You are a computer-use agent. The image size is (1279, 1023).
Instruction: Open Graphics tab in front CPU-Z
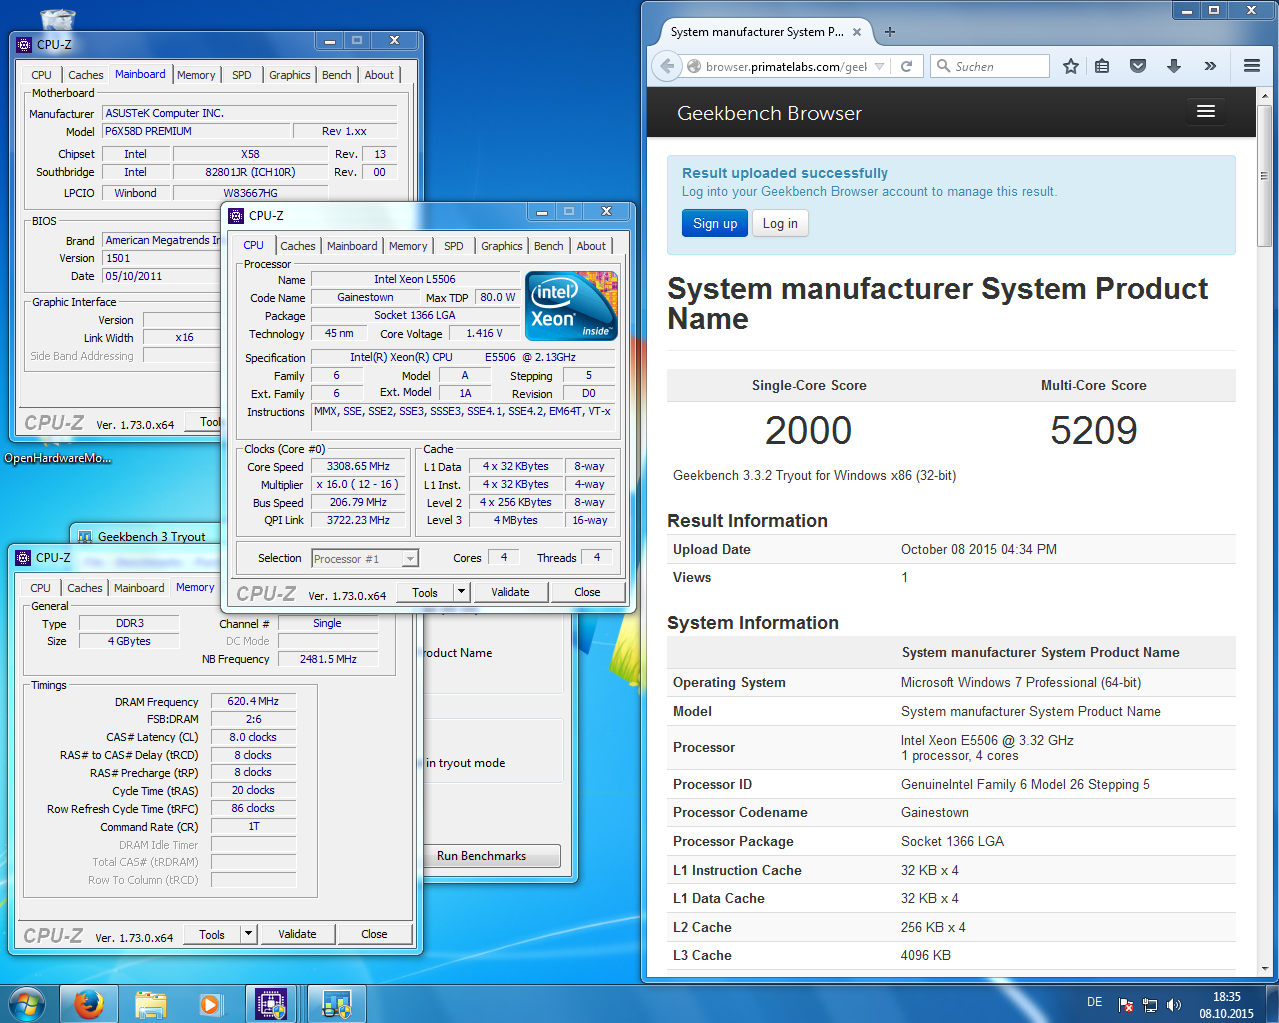pyautogui.click(x=501, y=246)
